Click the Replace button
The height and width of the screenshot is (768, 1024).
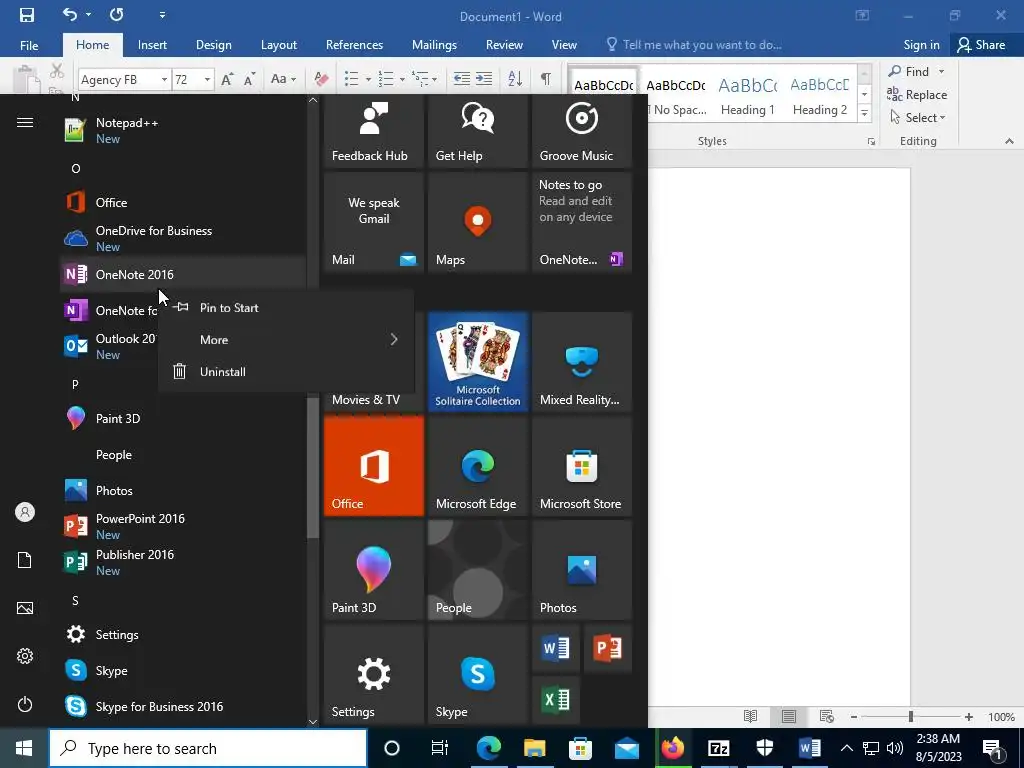click(x=917, y=95)
